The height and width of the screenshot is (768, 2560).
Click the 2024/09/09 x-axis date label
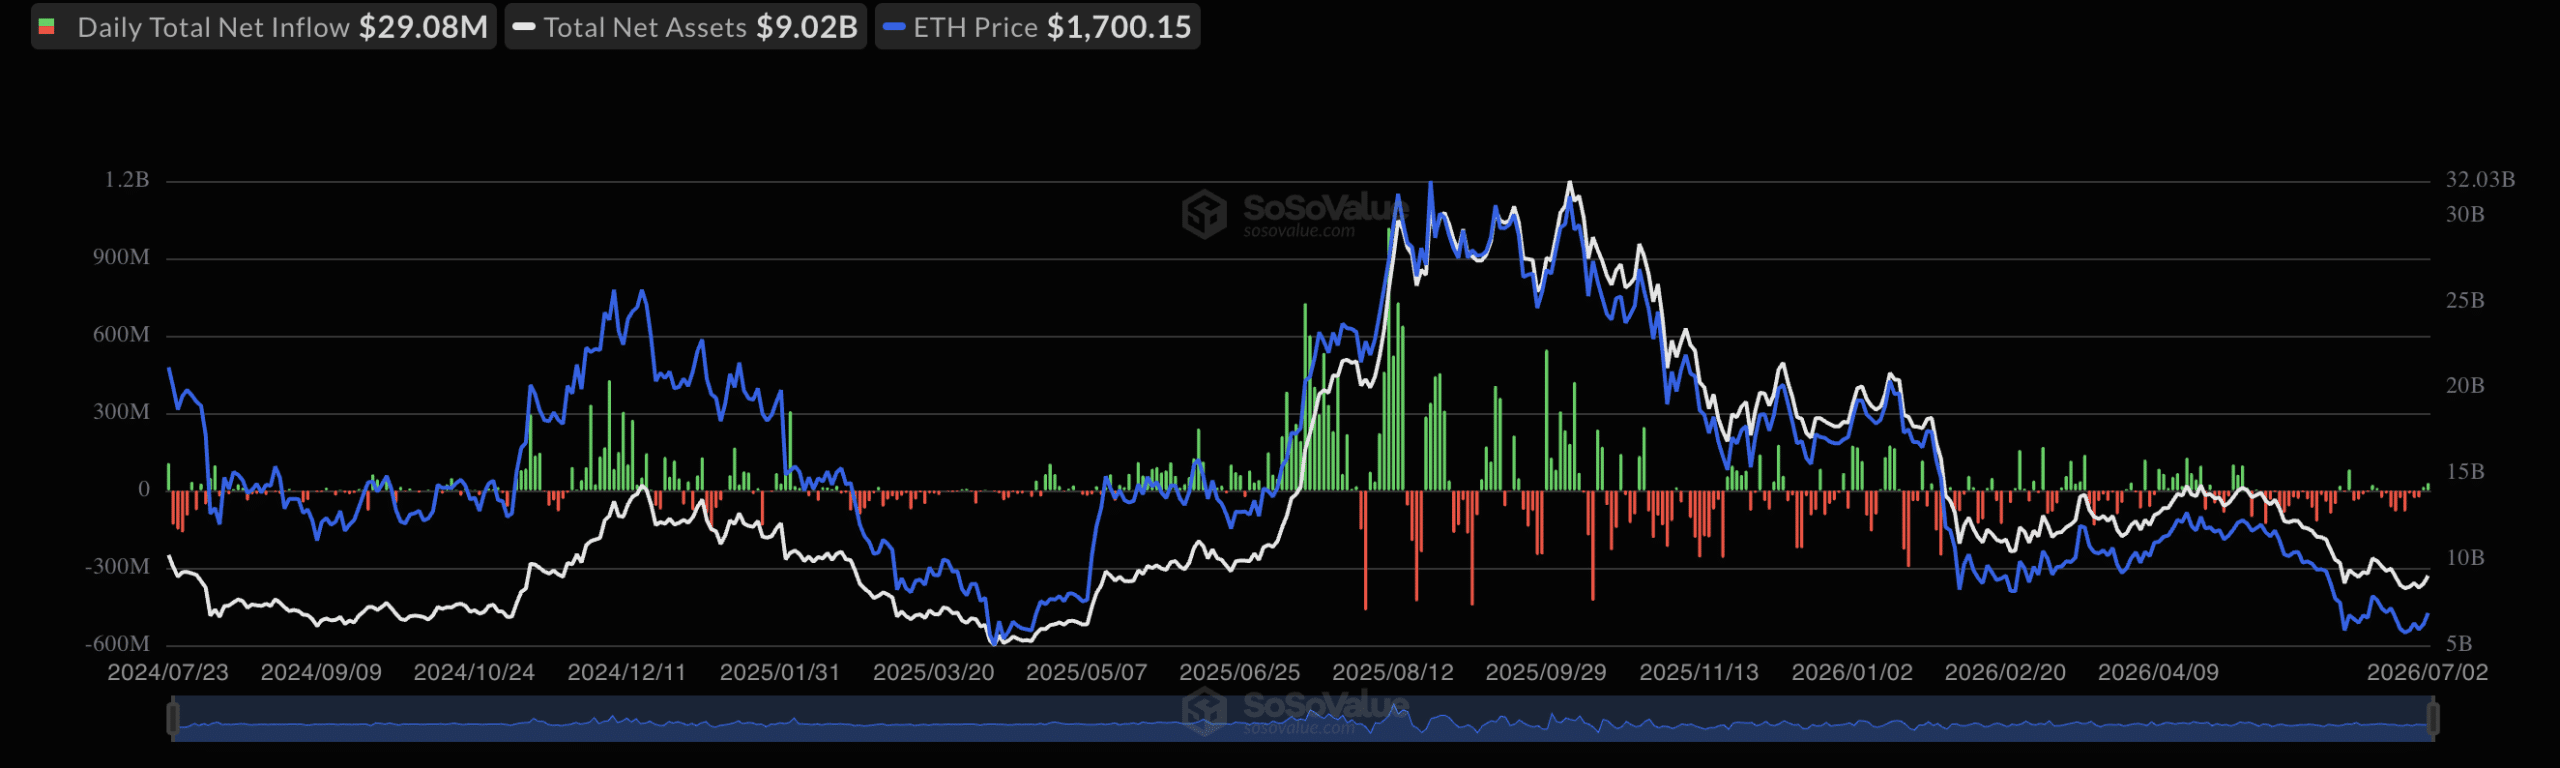(321, 672)
